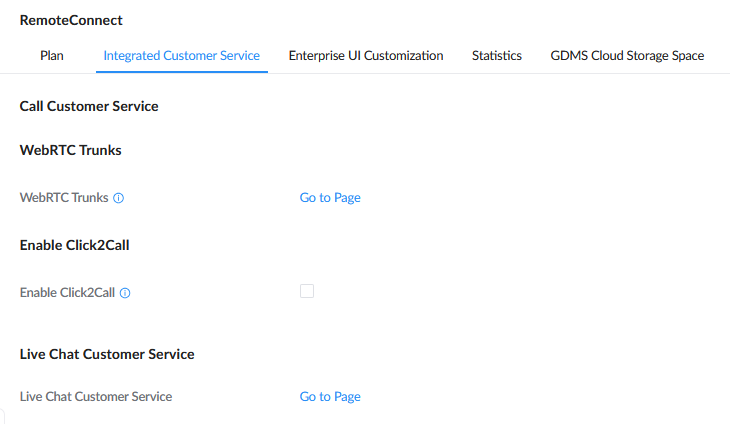Switch to Enterprise UI Customization tab
This screenshot has height=424, width=730.
pos(366,56)
